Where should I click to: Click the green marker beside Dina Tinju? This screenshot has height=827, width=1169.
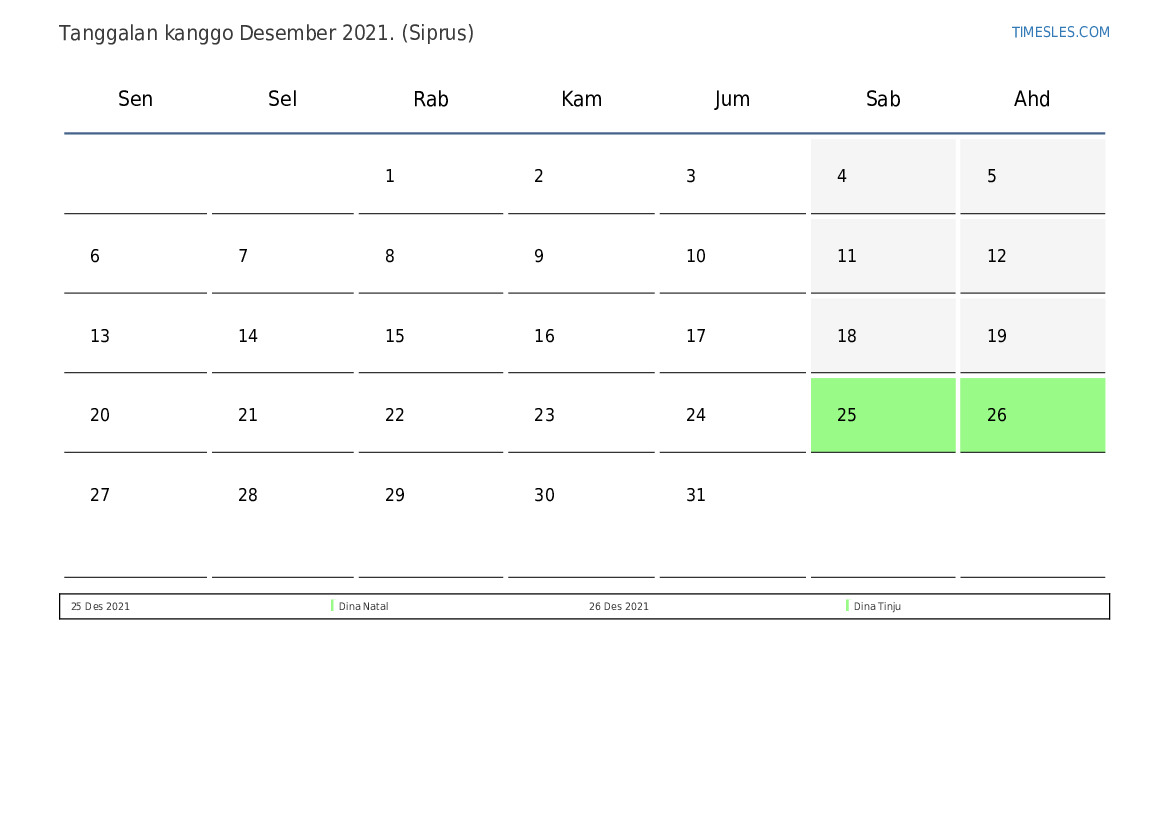847,606
